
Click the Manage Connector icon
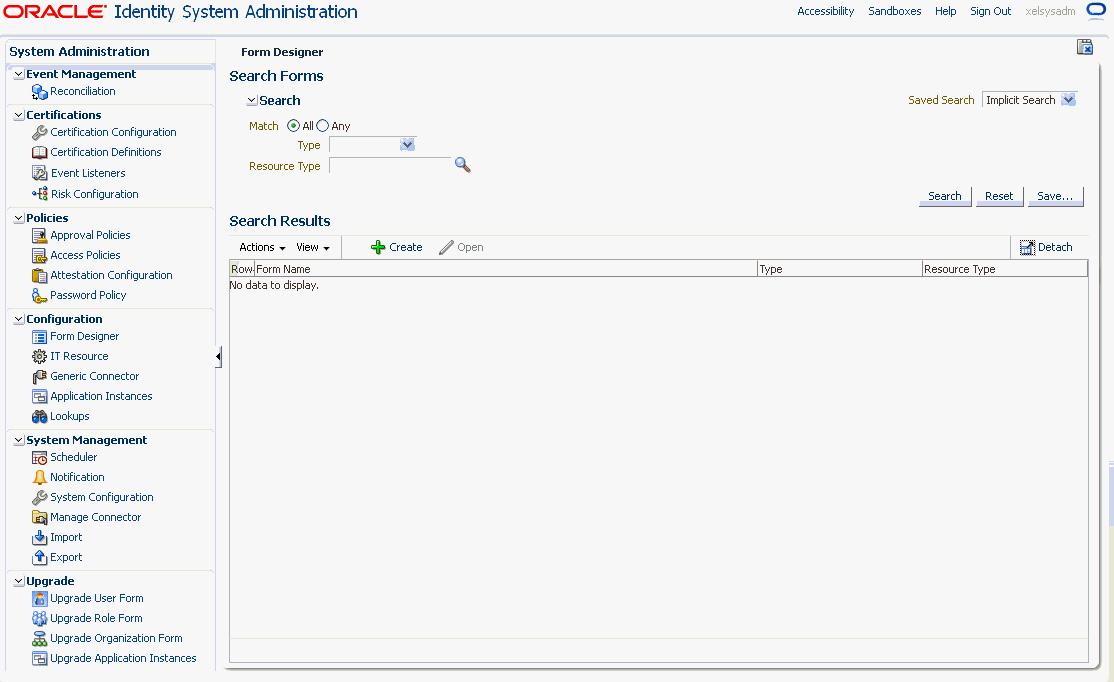click(40, 518)
